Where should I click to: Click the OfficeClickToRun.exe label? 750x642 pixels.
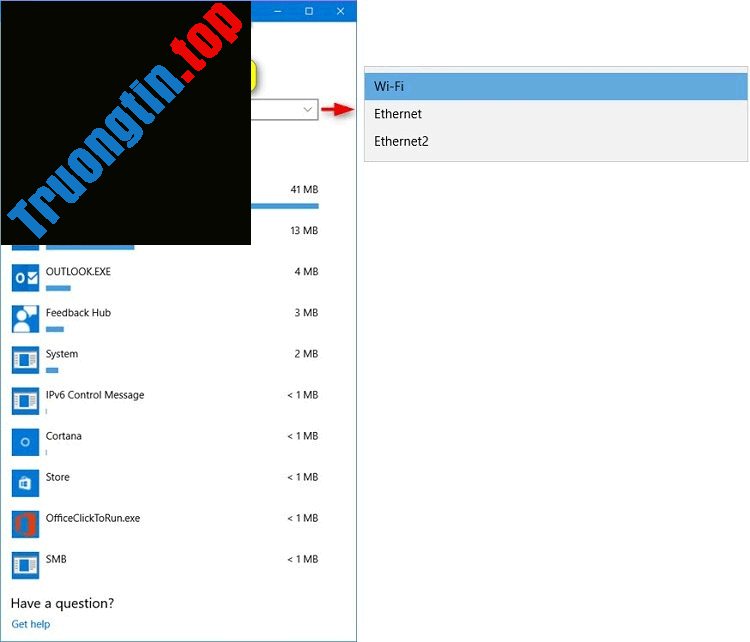tap(93, 519)
